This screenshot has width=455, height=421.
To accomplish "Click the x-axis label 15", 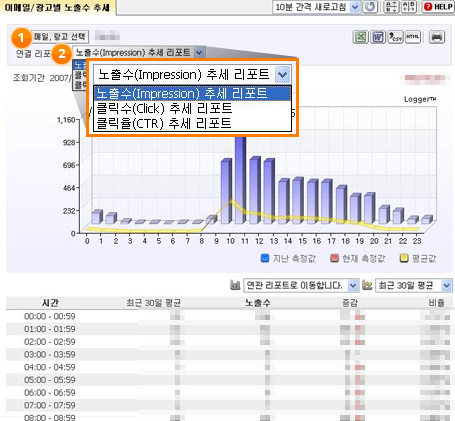I will coord(303,241).
